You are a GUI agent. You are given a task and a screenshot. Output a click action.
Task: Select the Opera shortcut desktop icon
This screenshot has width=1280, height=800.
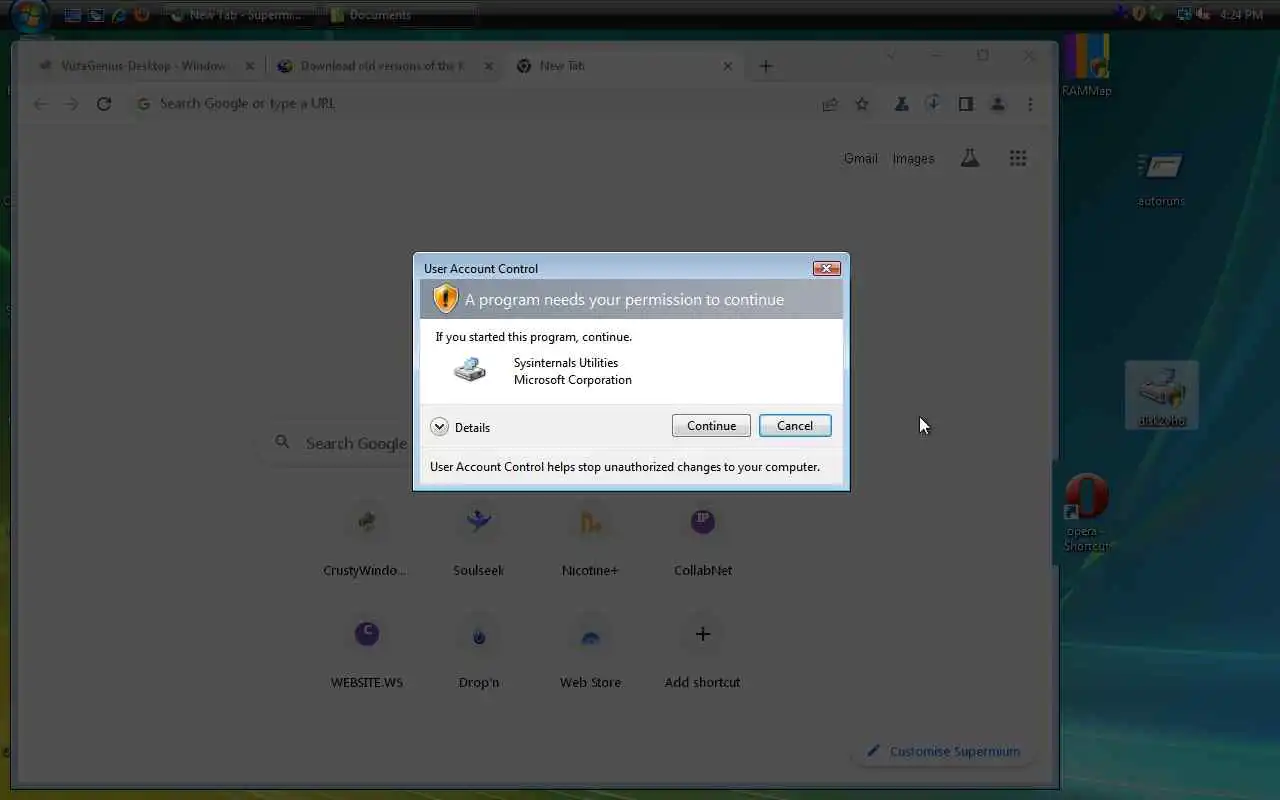1086,512
